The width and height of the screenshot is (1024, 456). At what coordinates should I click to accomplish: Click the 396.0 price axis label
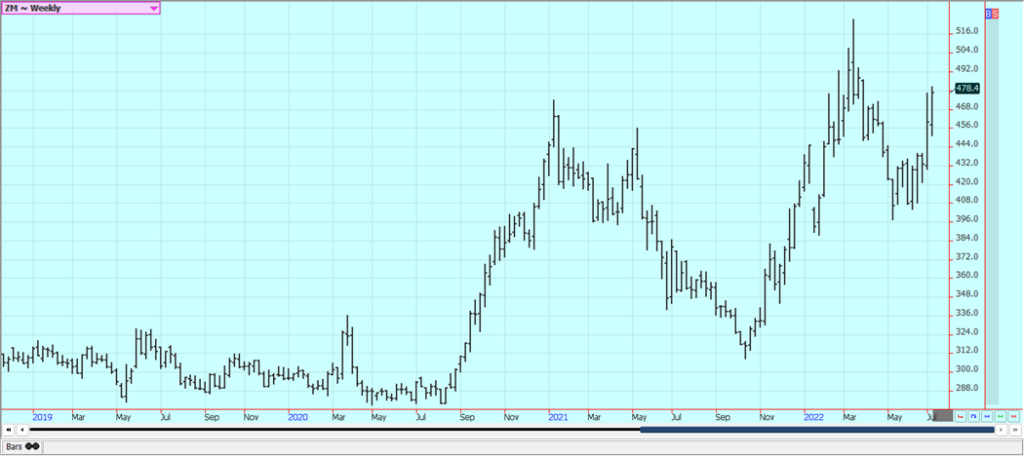[x=966, y=219]
